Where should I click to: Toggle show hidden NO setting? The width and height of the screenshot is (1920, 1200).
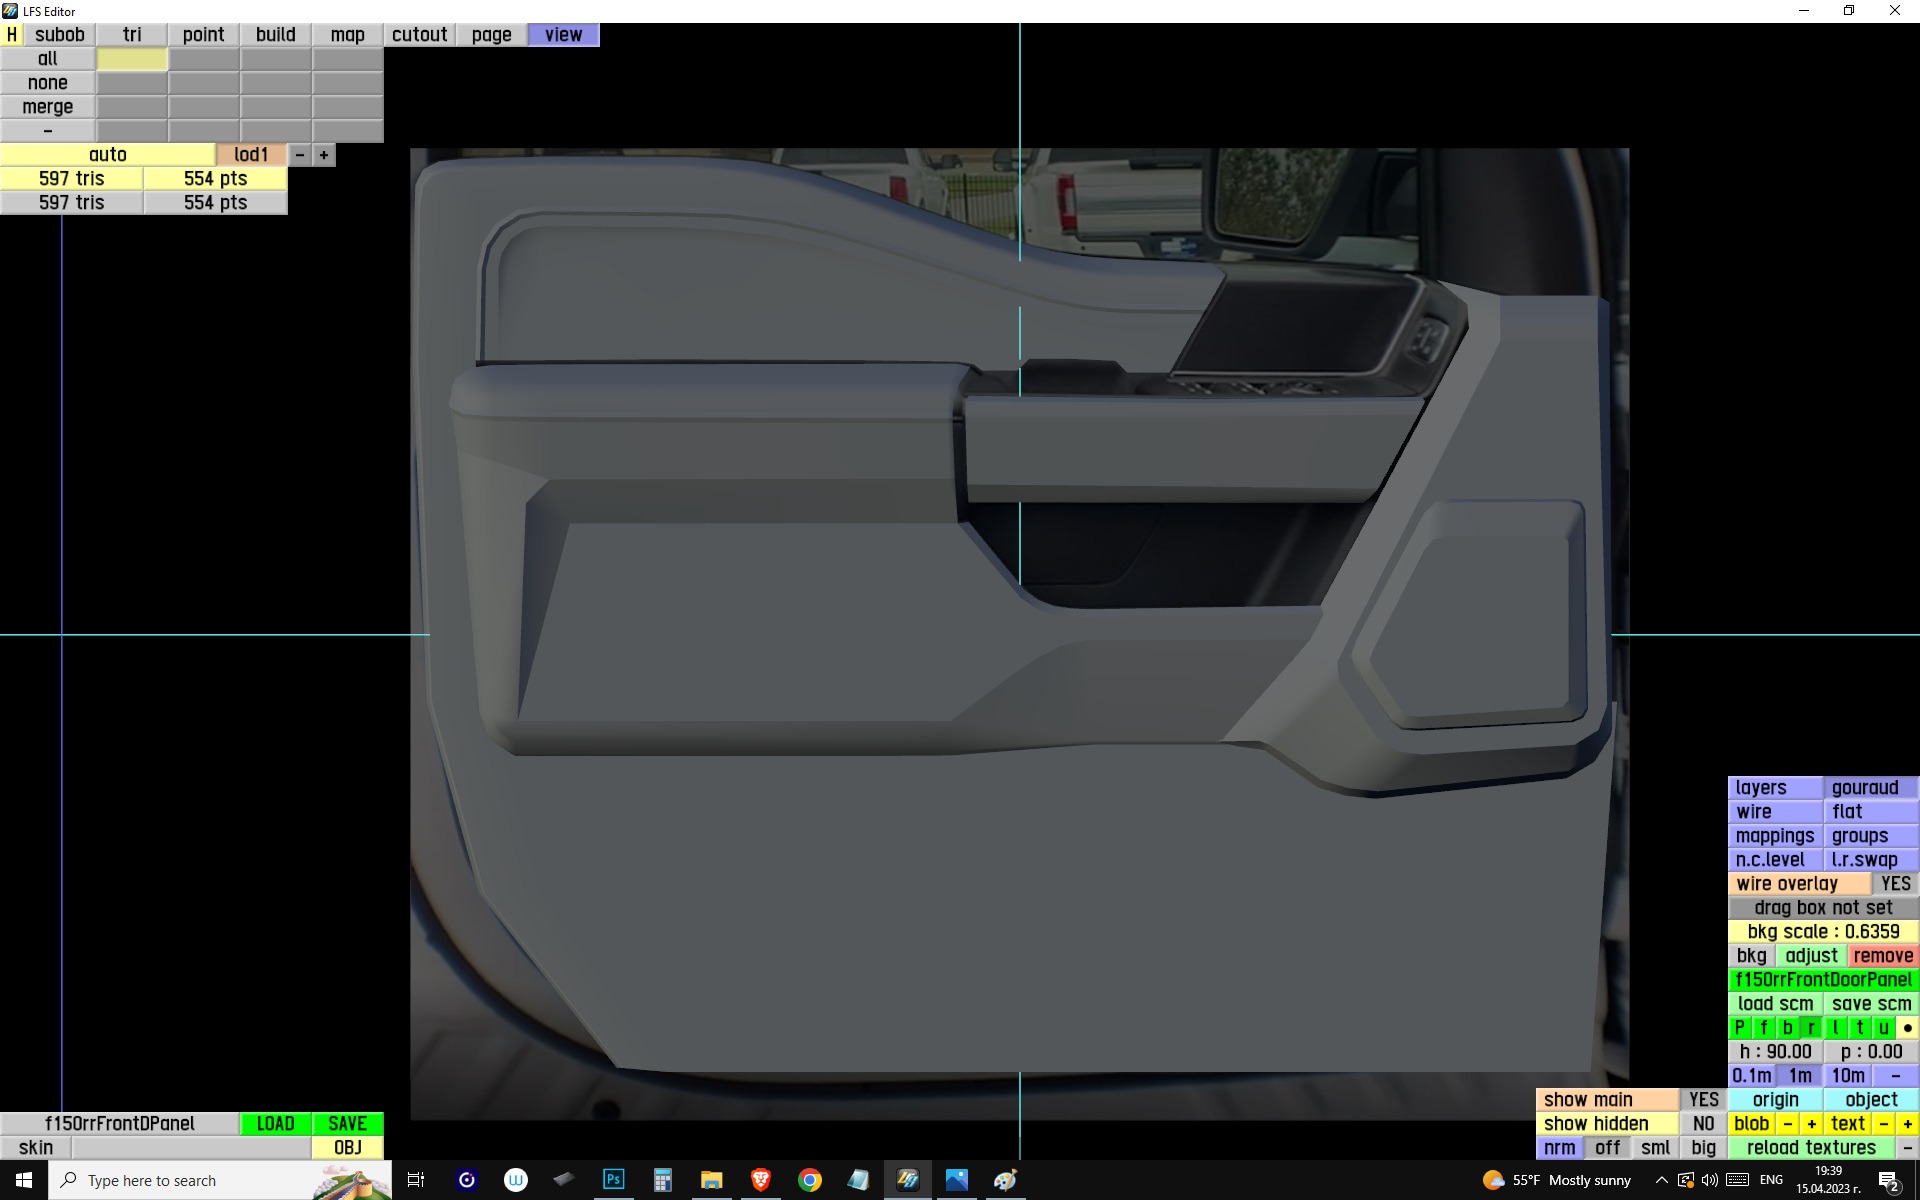coord(1703,1124)
